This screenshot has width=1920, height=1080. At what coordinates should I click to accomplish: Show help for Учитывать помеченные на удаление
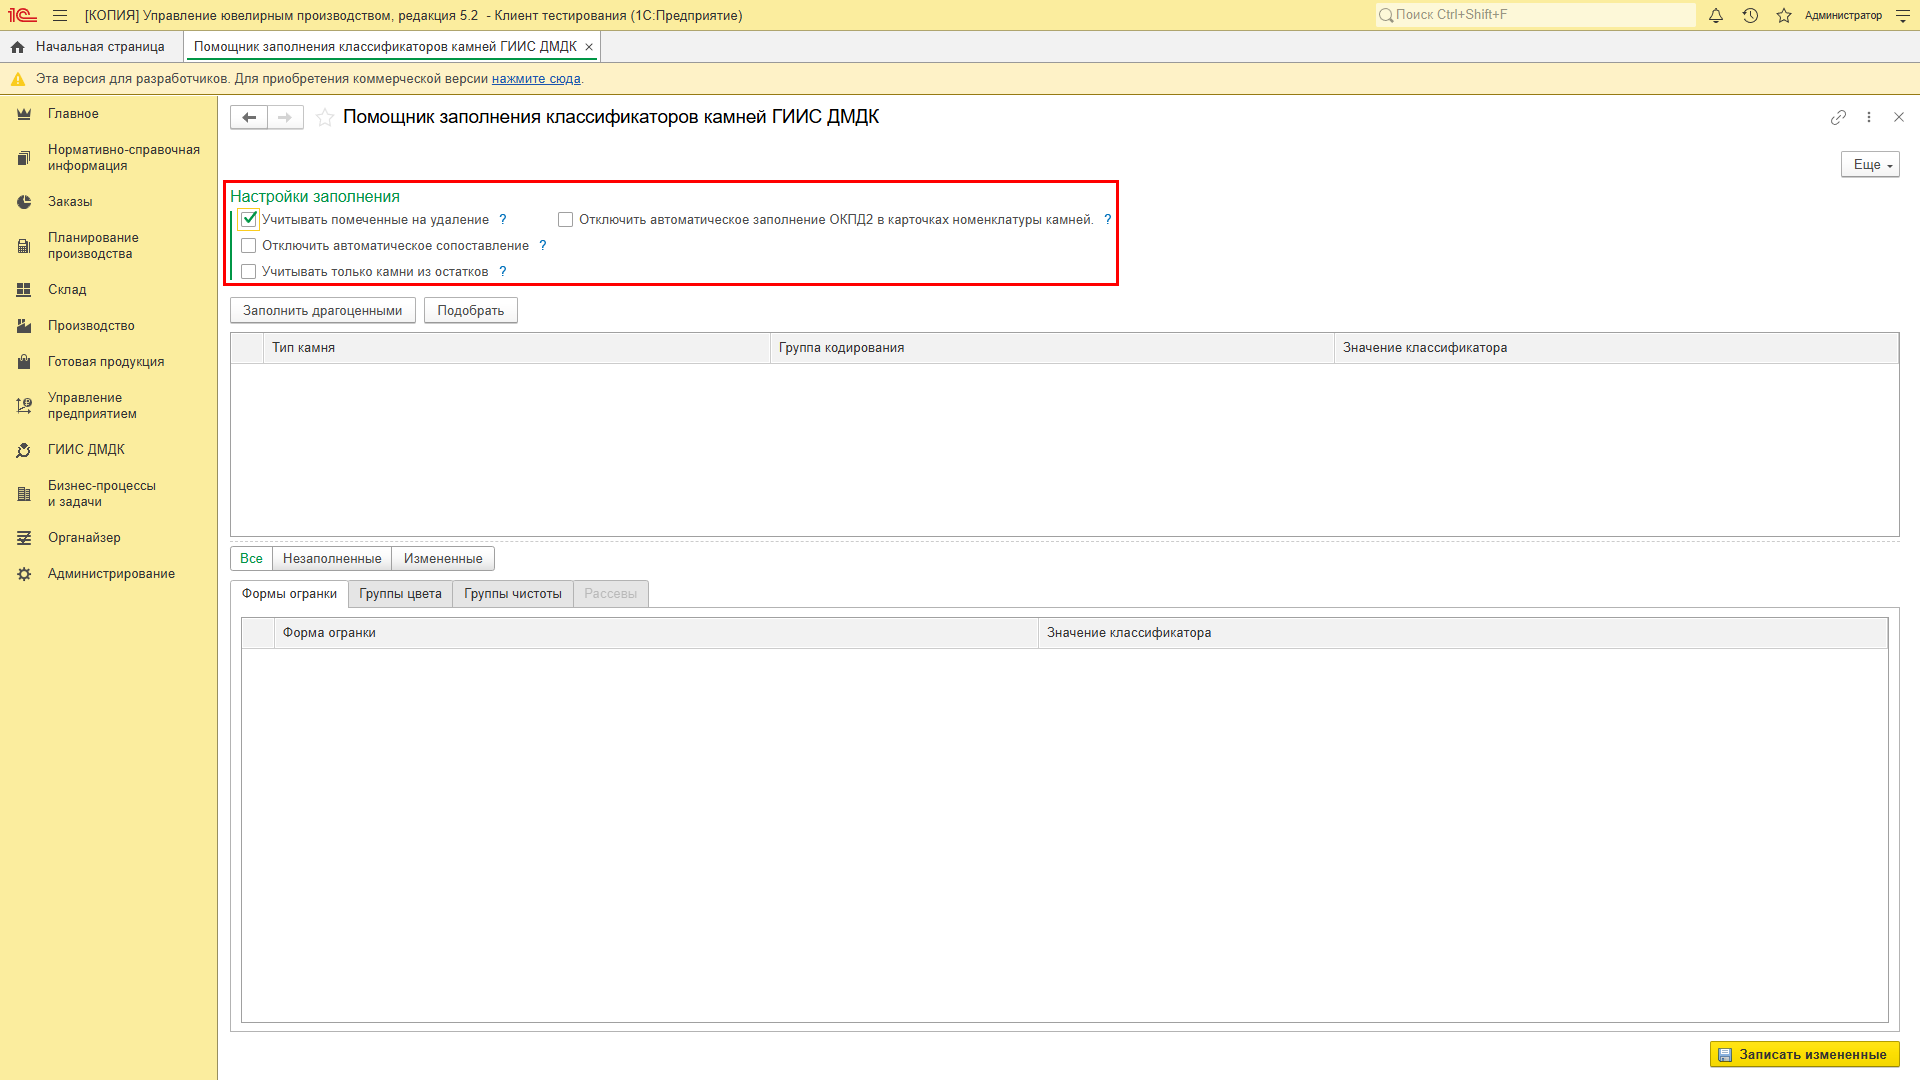click(x=503, y=220)
